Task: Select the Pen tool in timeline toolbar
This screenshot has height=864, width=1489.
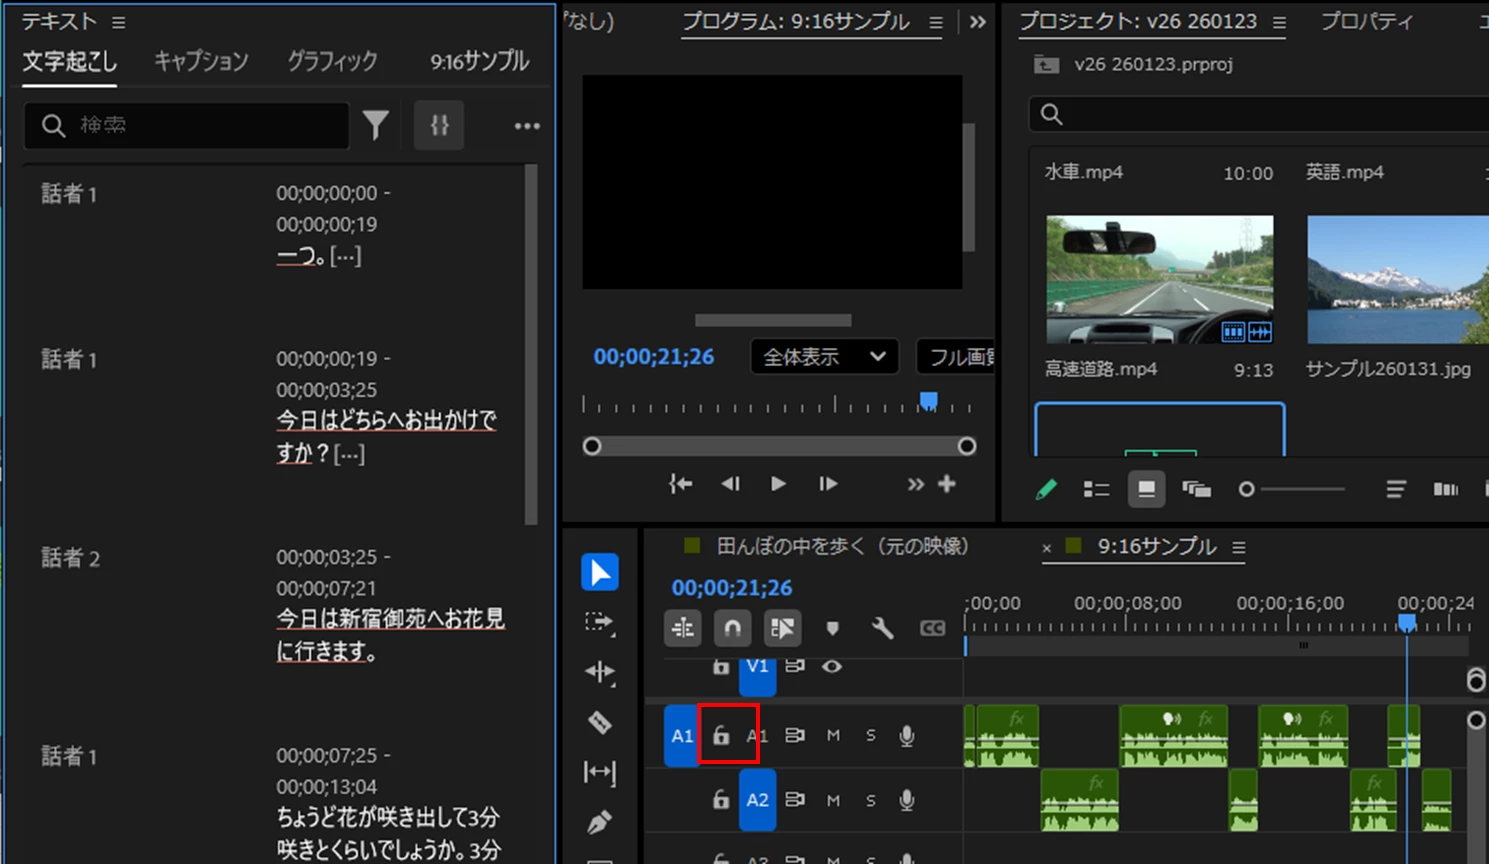Action: click(x=600, y=822)
